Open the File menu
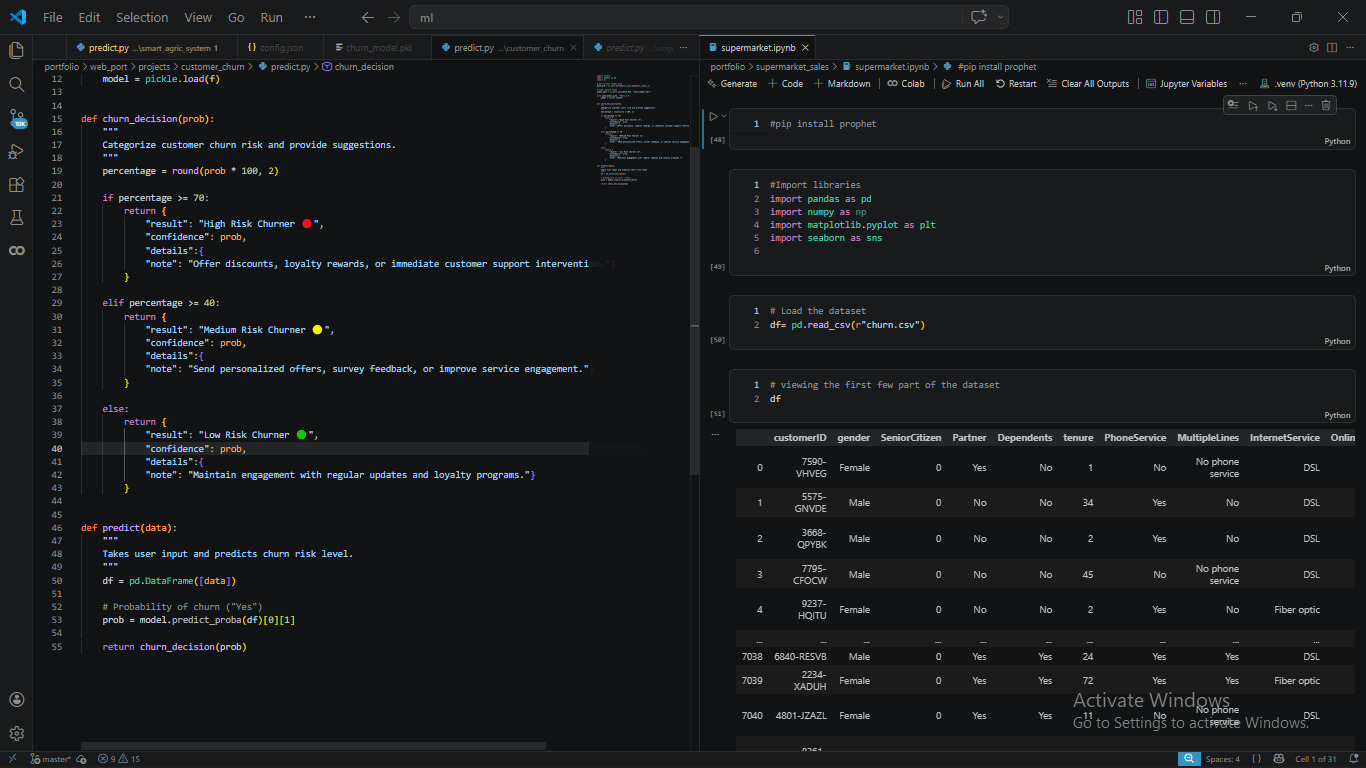 [53, 17]
